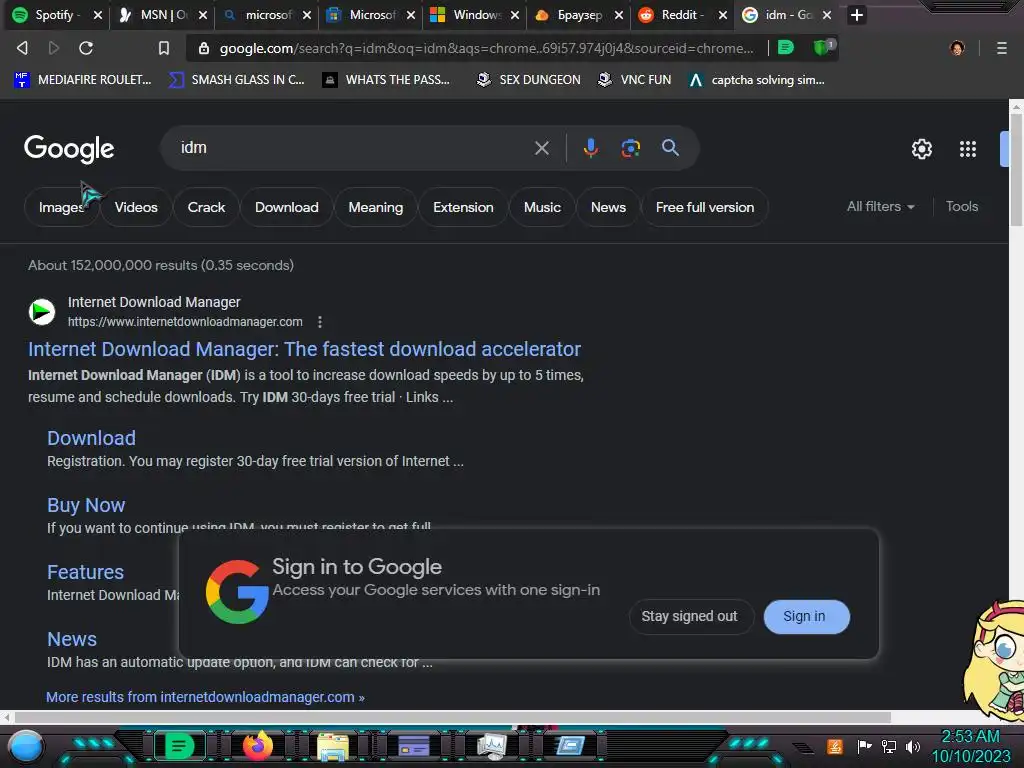This screenshot has height=768, width=1024.
Task: Clear the Google search box
Action: coord(541,148)
